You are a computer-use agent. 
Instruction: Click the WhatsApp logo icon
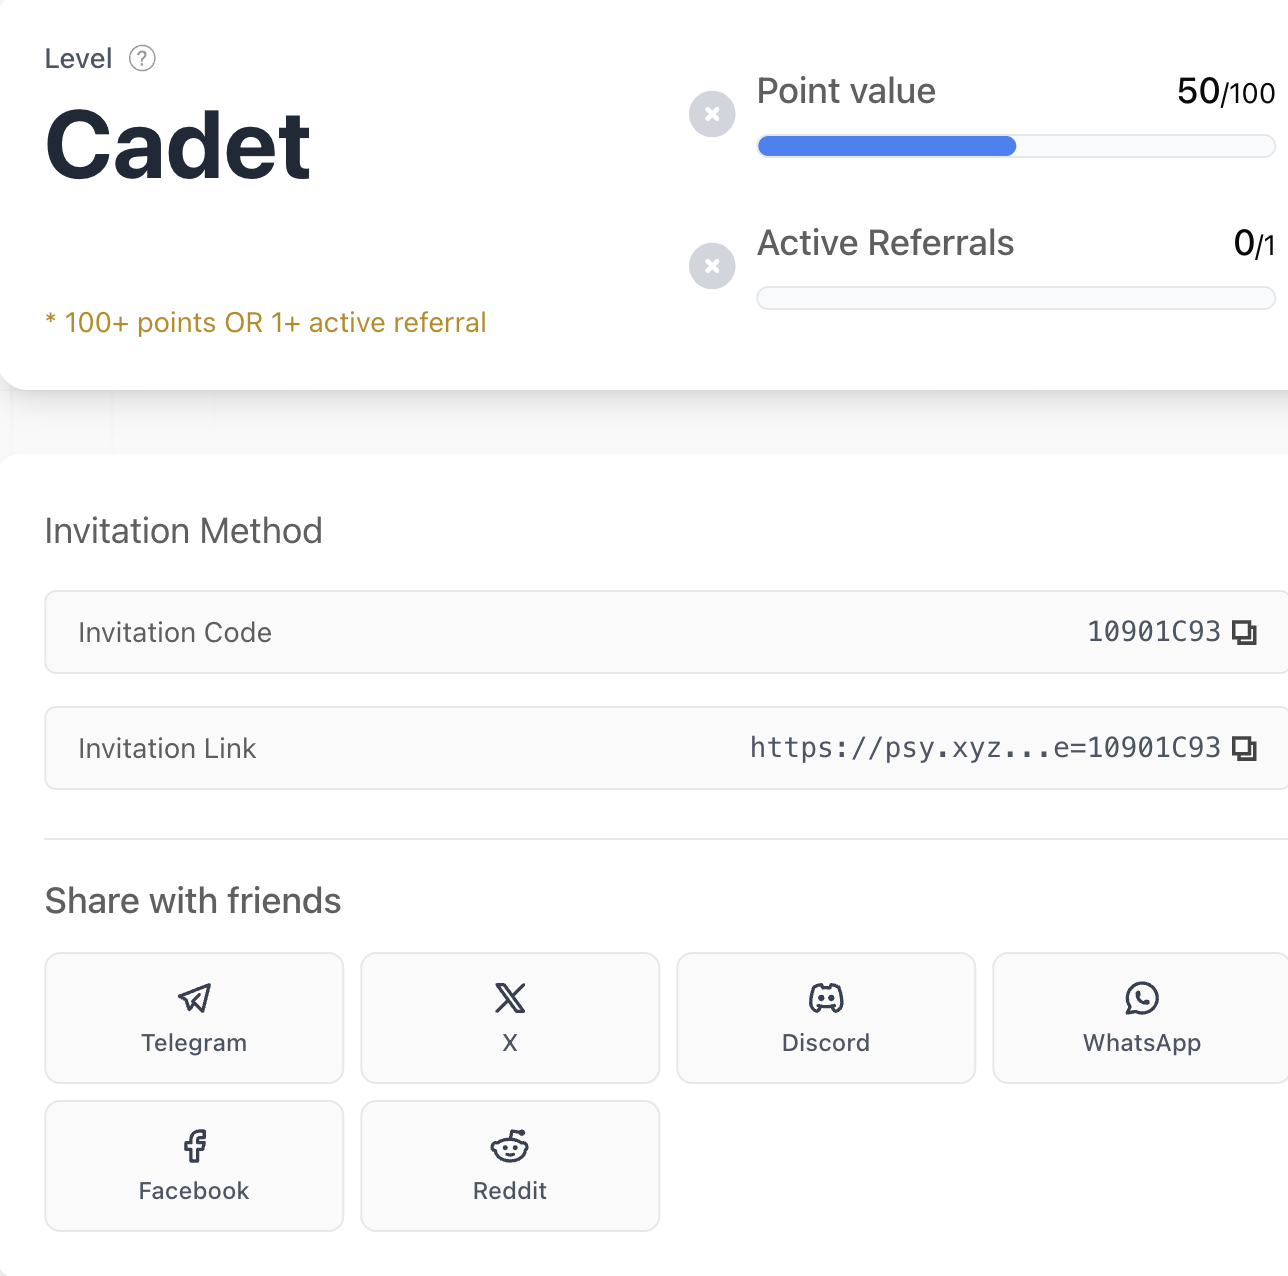1142,998
